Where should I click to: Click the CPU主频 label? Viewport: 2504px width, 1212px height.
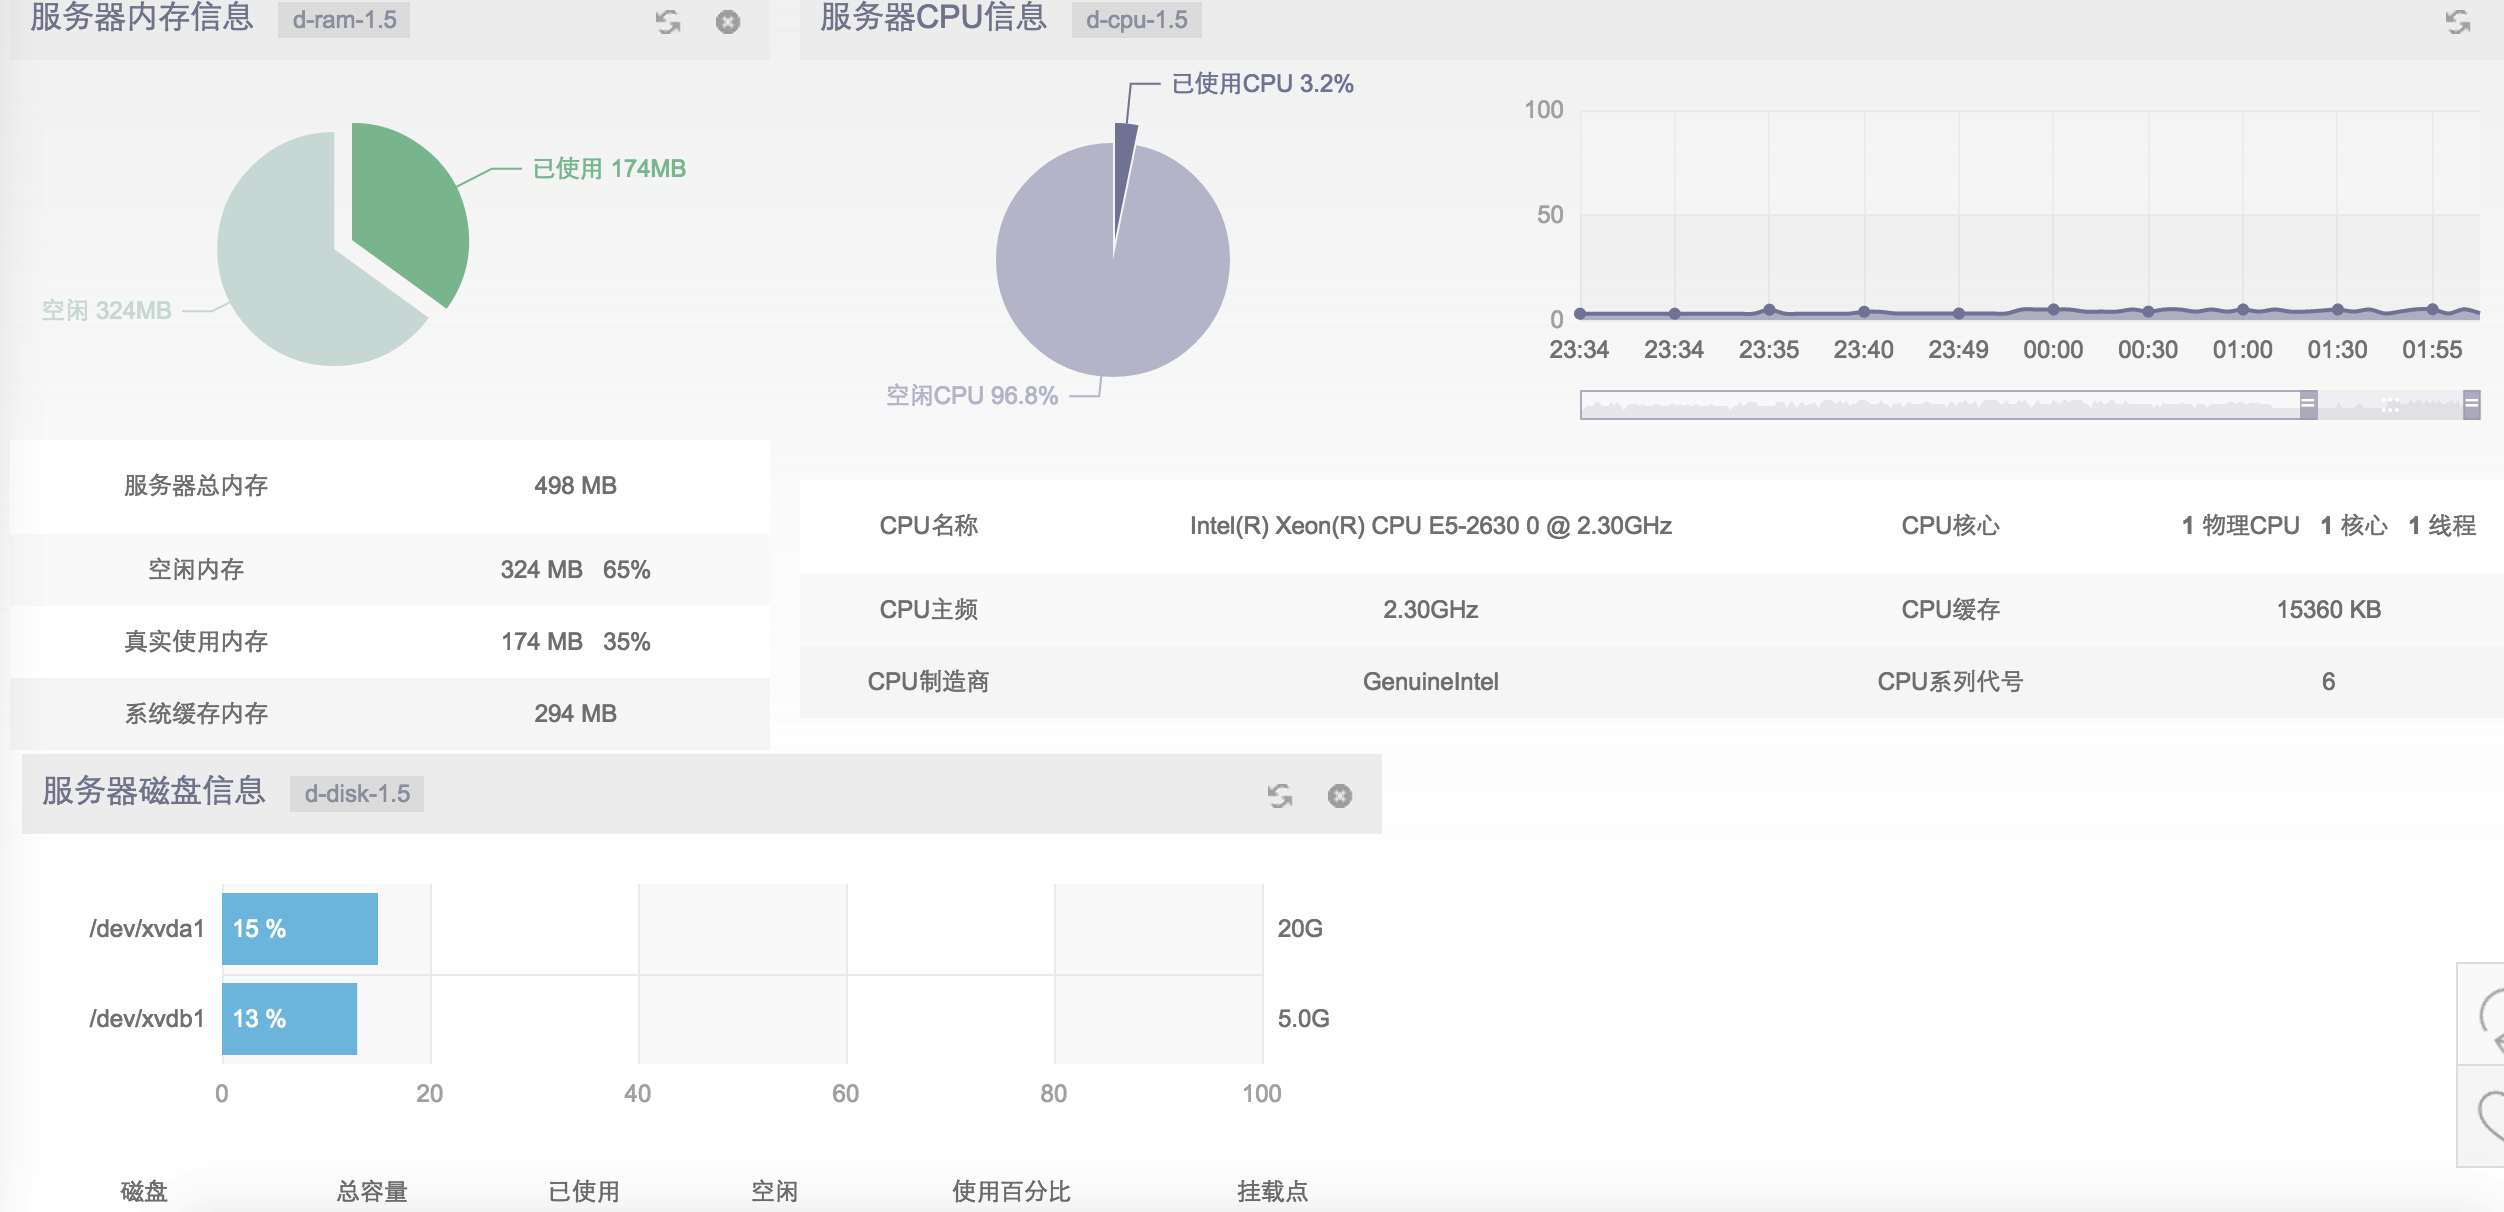pyautogui.click(x=929, y=609)
